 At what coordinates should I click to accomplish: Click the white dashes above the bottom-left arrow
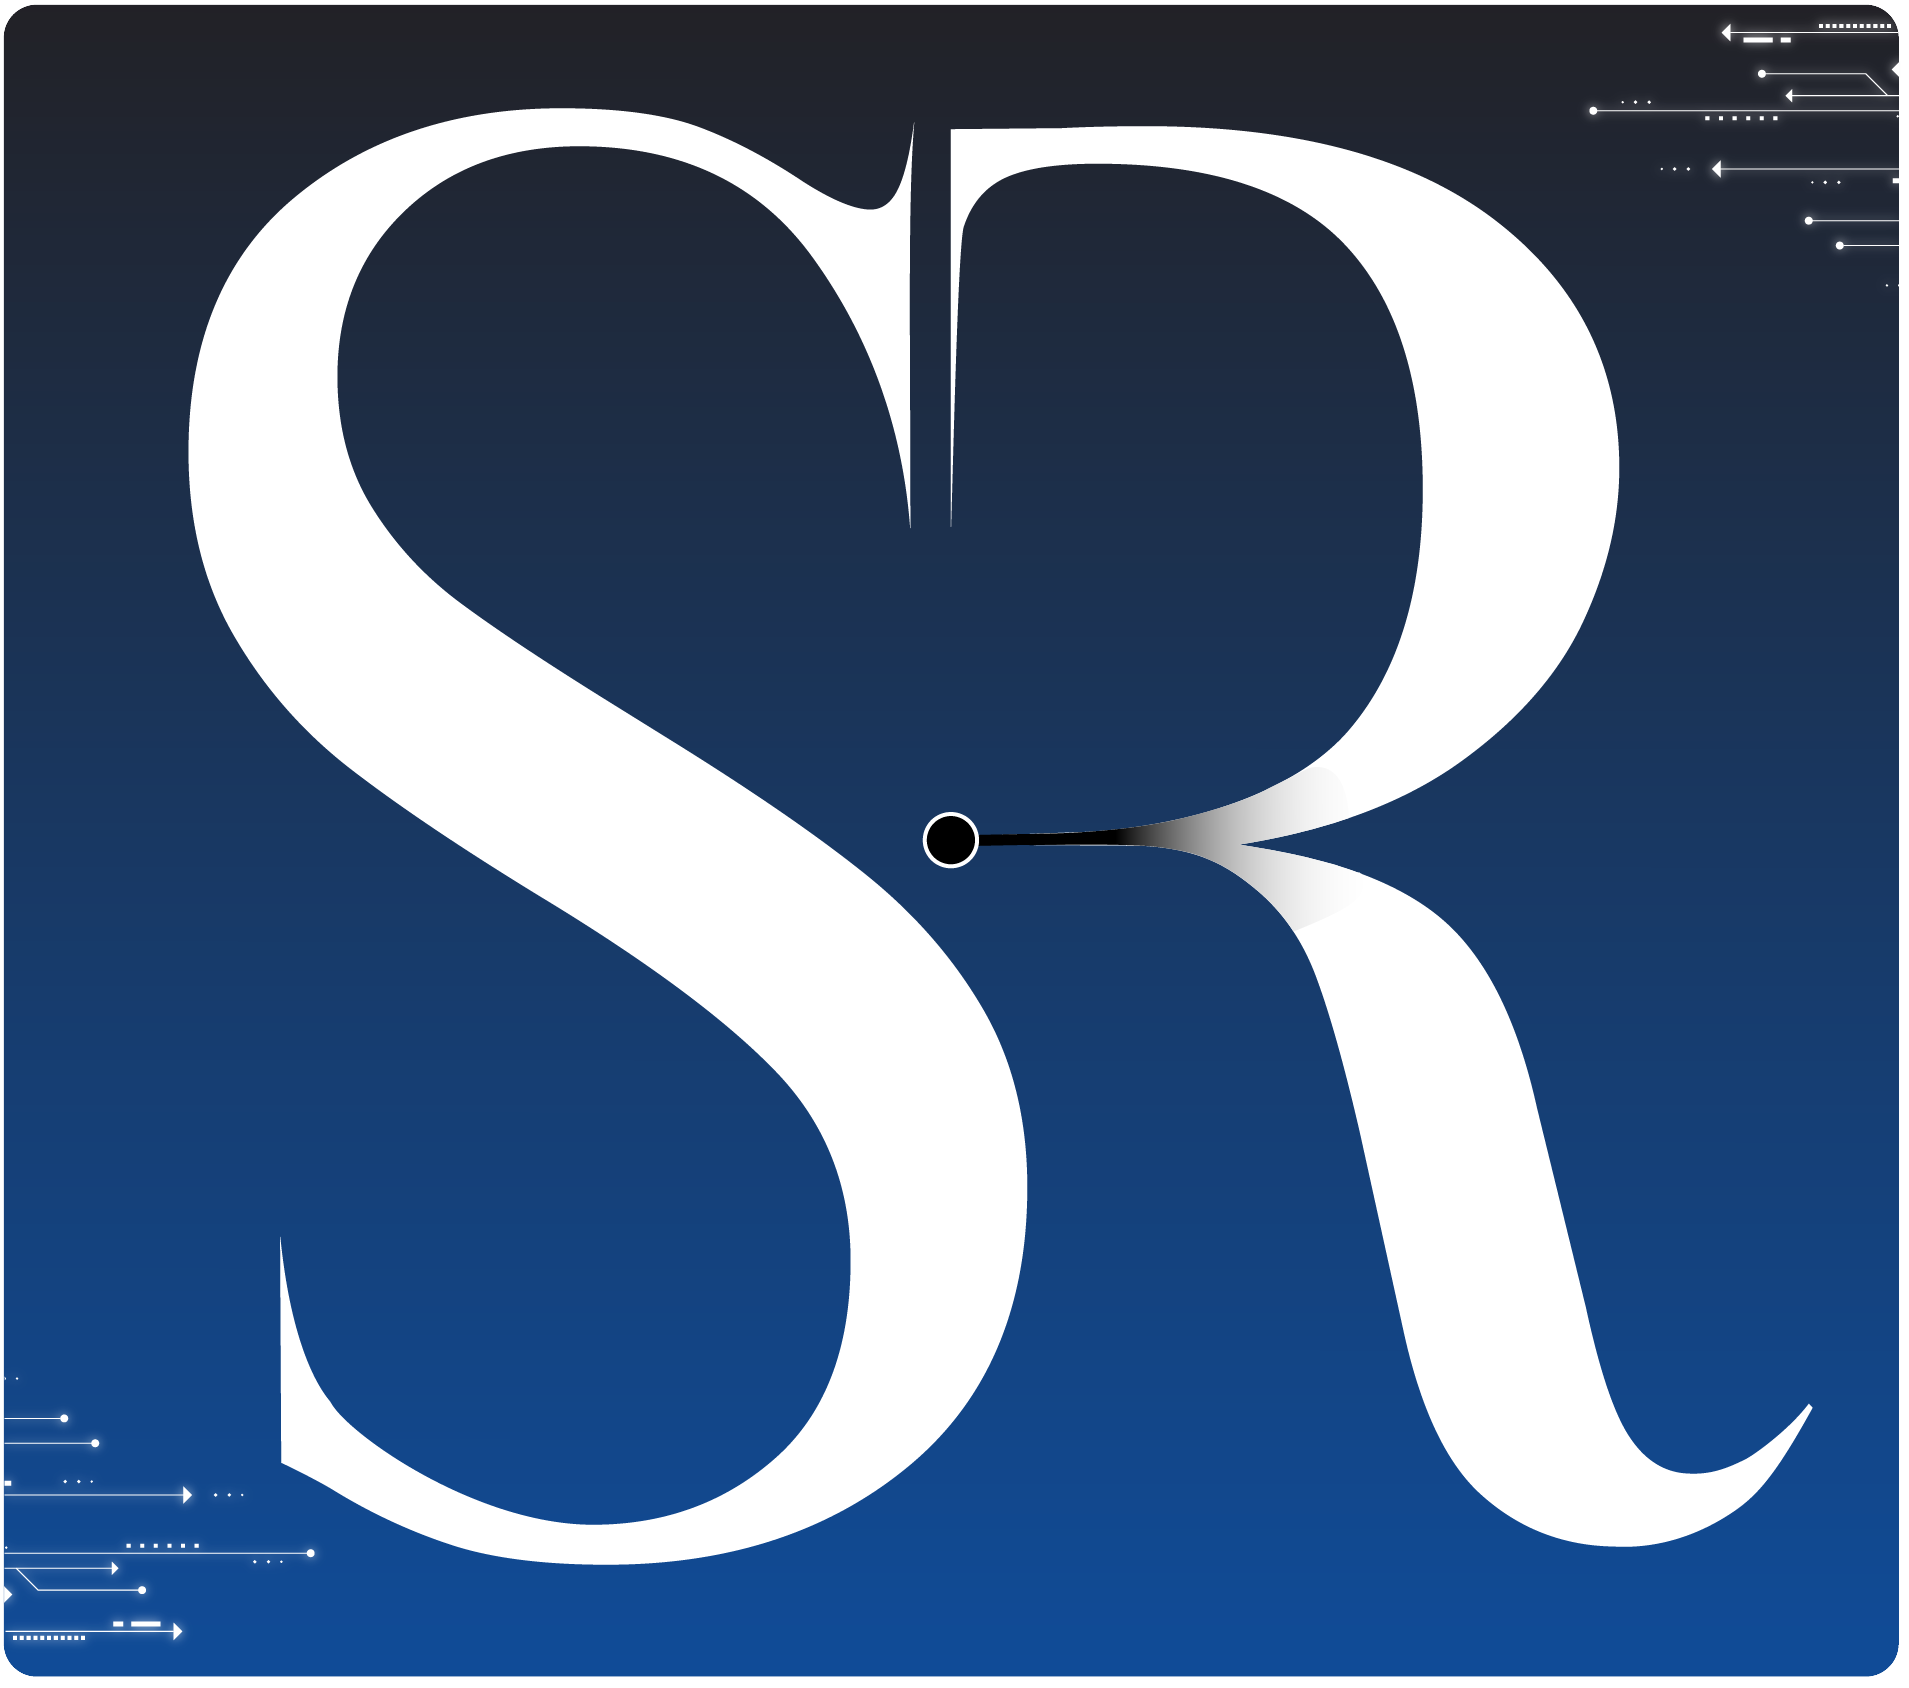point(137,1624)
